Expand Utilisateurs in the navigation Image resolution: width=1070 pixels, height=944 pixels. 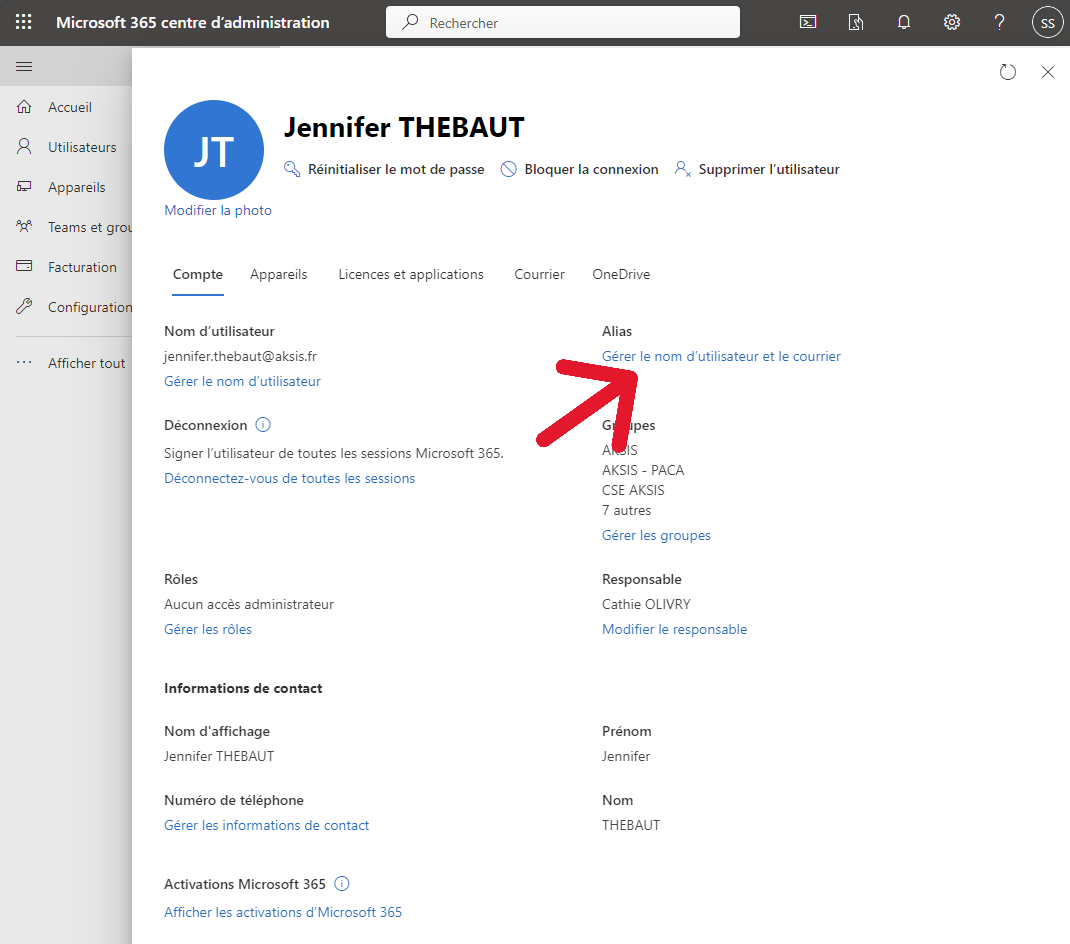click(82, 147)
